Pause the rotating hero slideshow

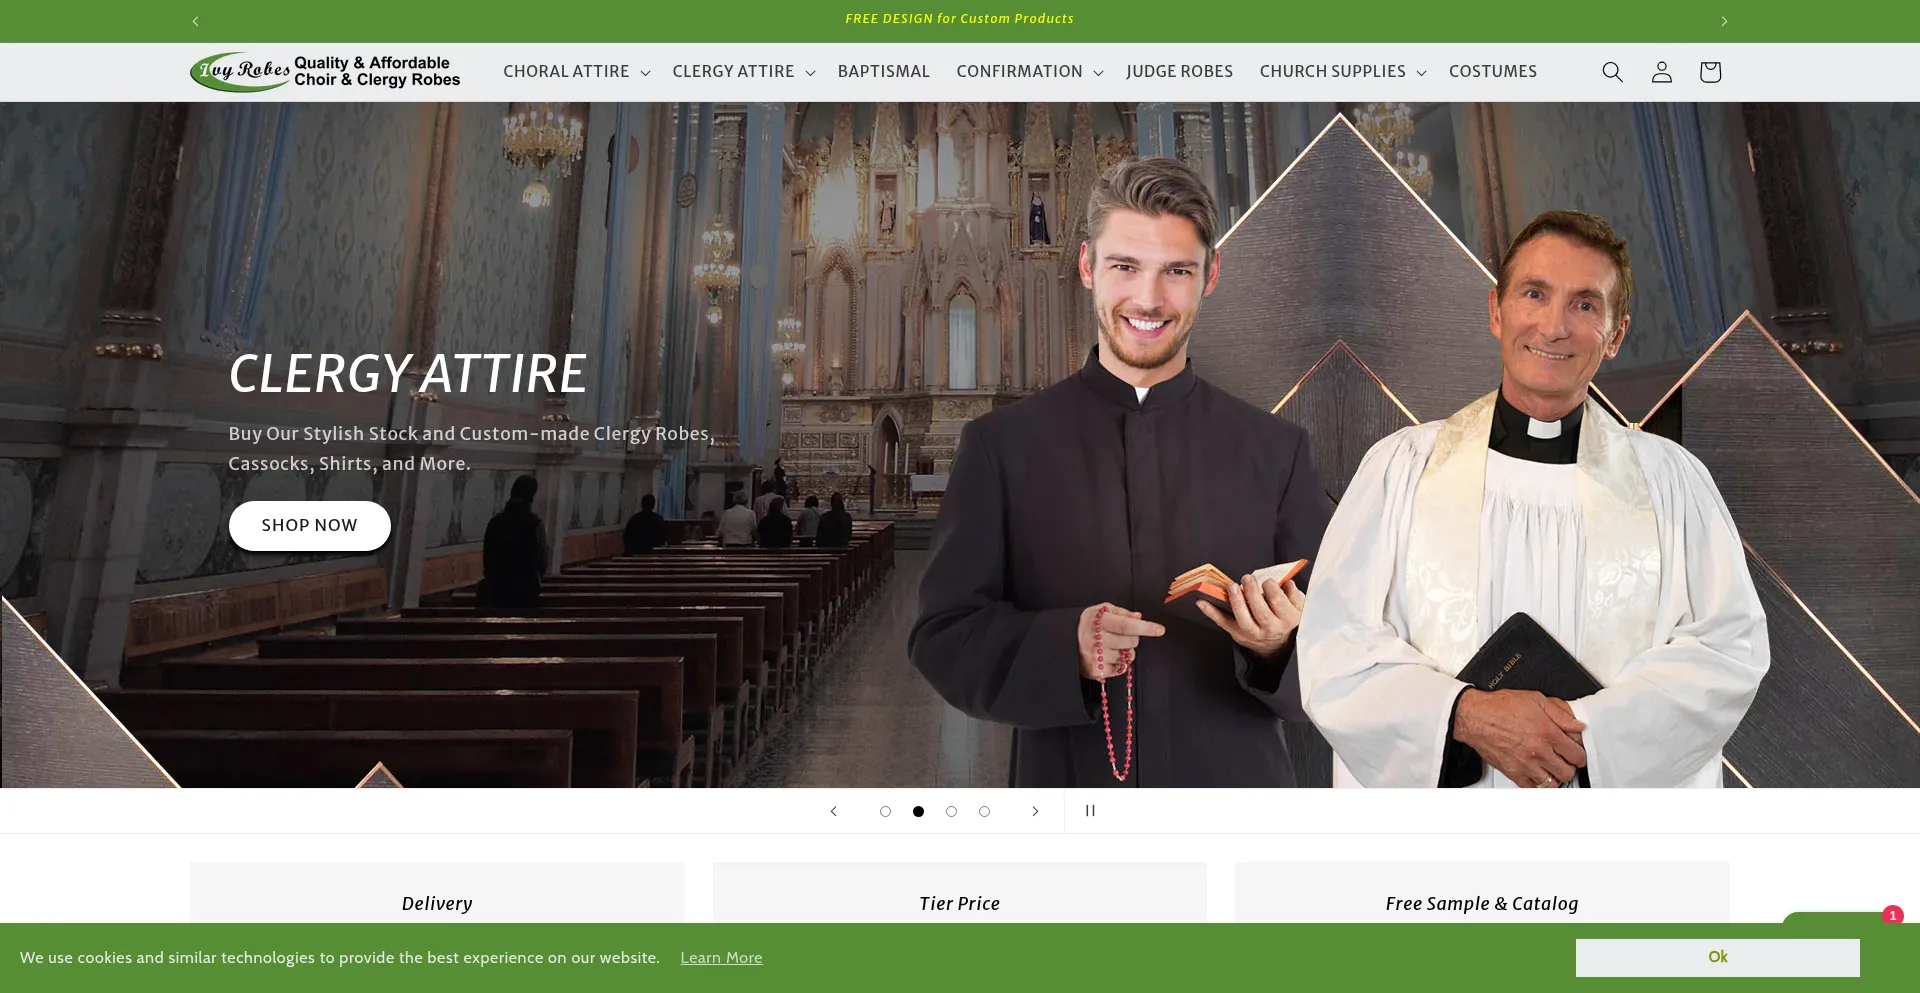(x=1090, y=811)
